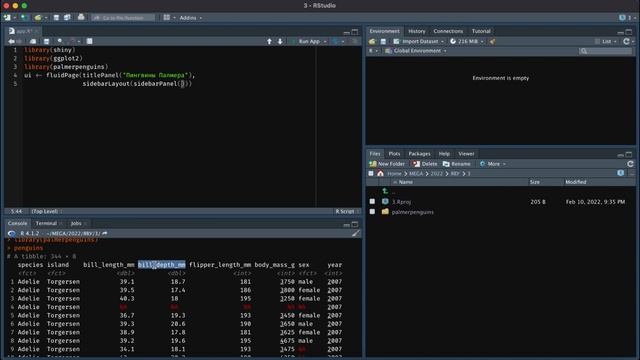Switch to the History tab
Viewport: 640px width, 360px height.
pyautogui.click(x=416, y=31)
